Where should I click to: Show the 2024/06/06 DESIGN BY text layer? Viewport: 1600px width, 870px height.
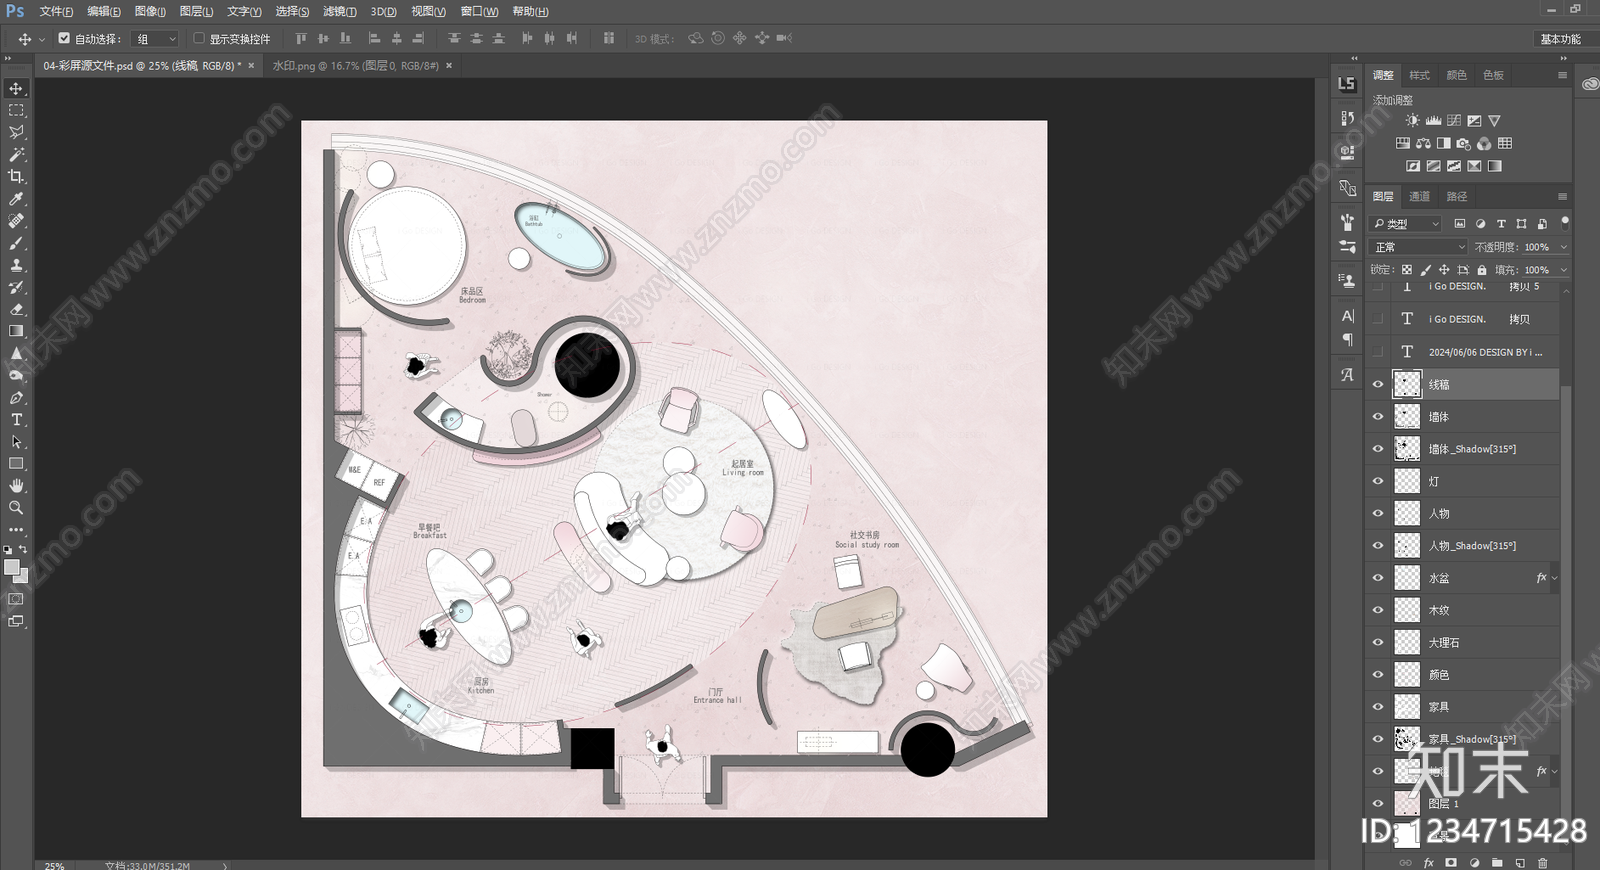point(1378,352)
